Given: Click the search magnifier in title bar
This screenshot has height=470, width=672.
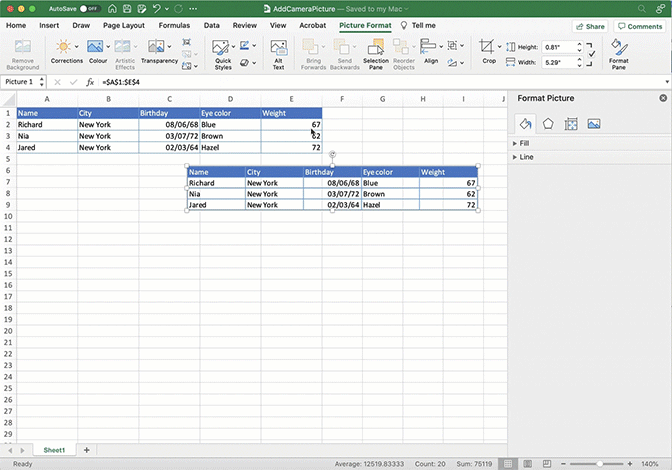Looking at the screenshot, I should coord(642,9).
